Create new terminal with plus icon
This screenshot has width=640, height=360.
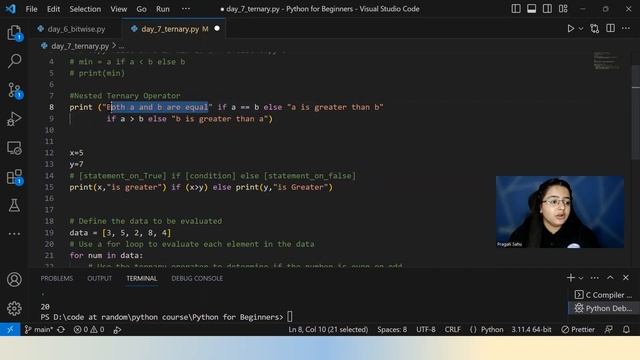point(571,278)
